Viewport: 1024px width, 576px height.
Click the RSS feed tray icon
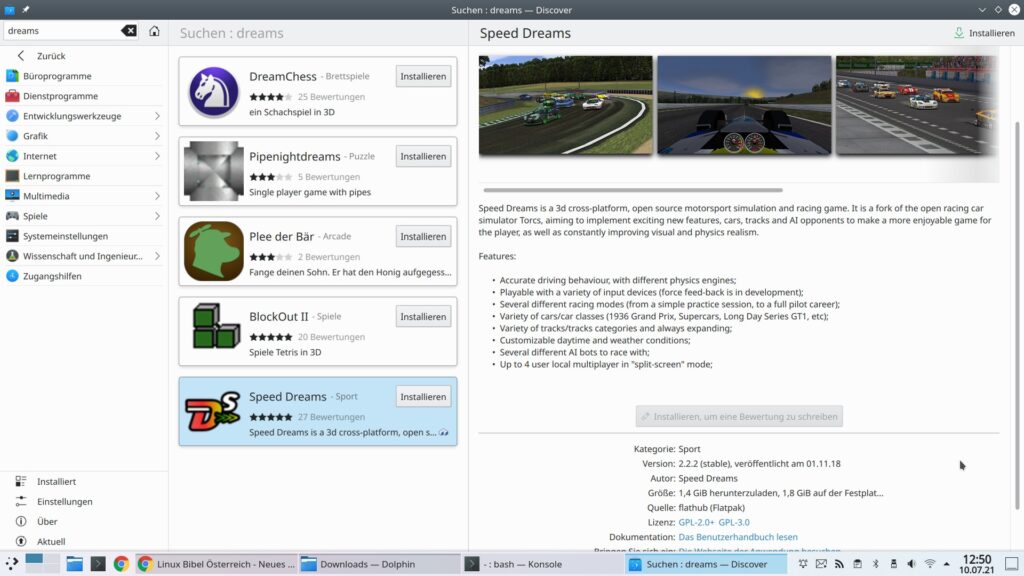point(839,564)
